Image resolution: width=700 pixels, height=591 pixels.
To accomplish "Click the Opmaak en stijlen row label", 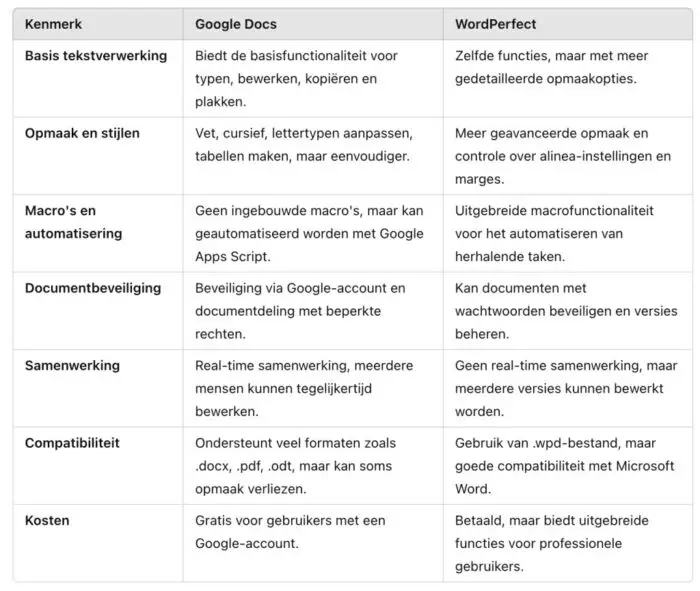I will [82, 133].
